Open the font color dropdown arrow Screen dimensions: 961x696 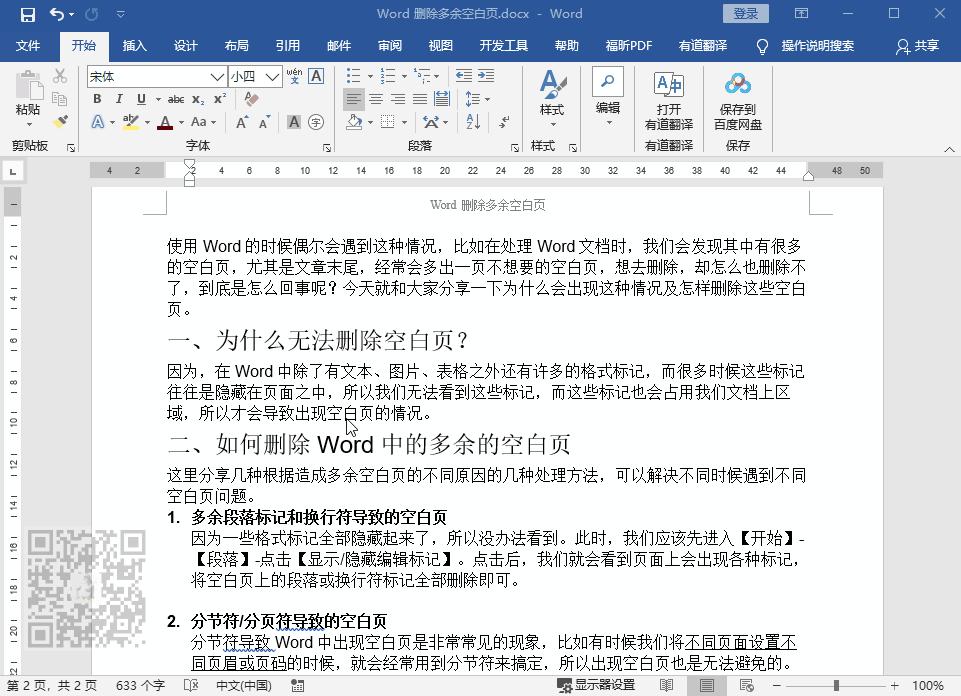[180, 123]
